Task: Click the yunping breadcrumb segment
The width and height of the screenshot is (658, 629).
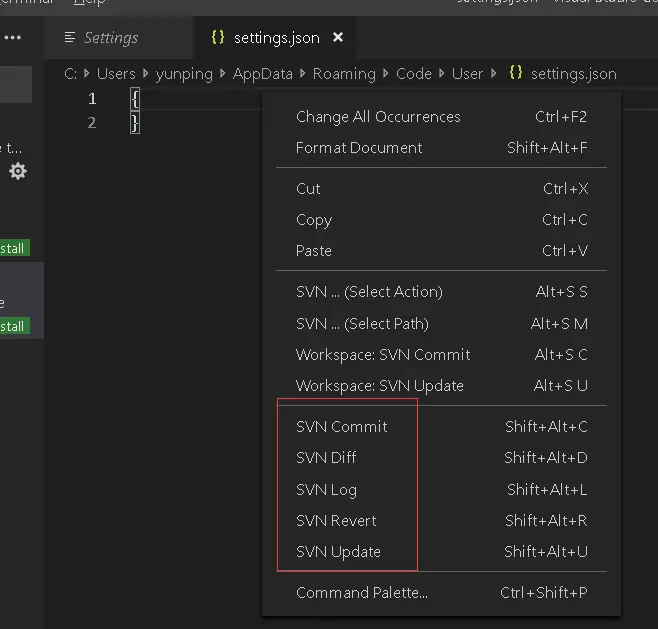Action: pyautogui.click(x=184, y=74)
